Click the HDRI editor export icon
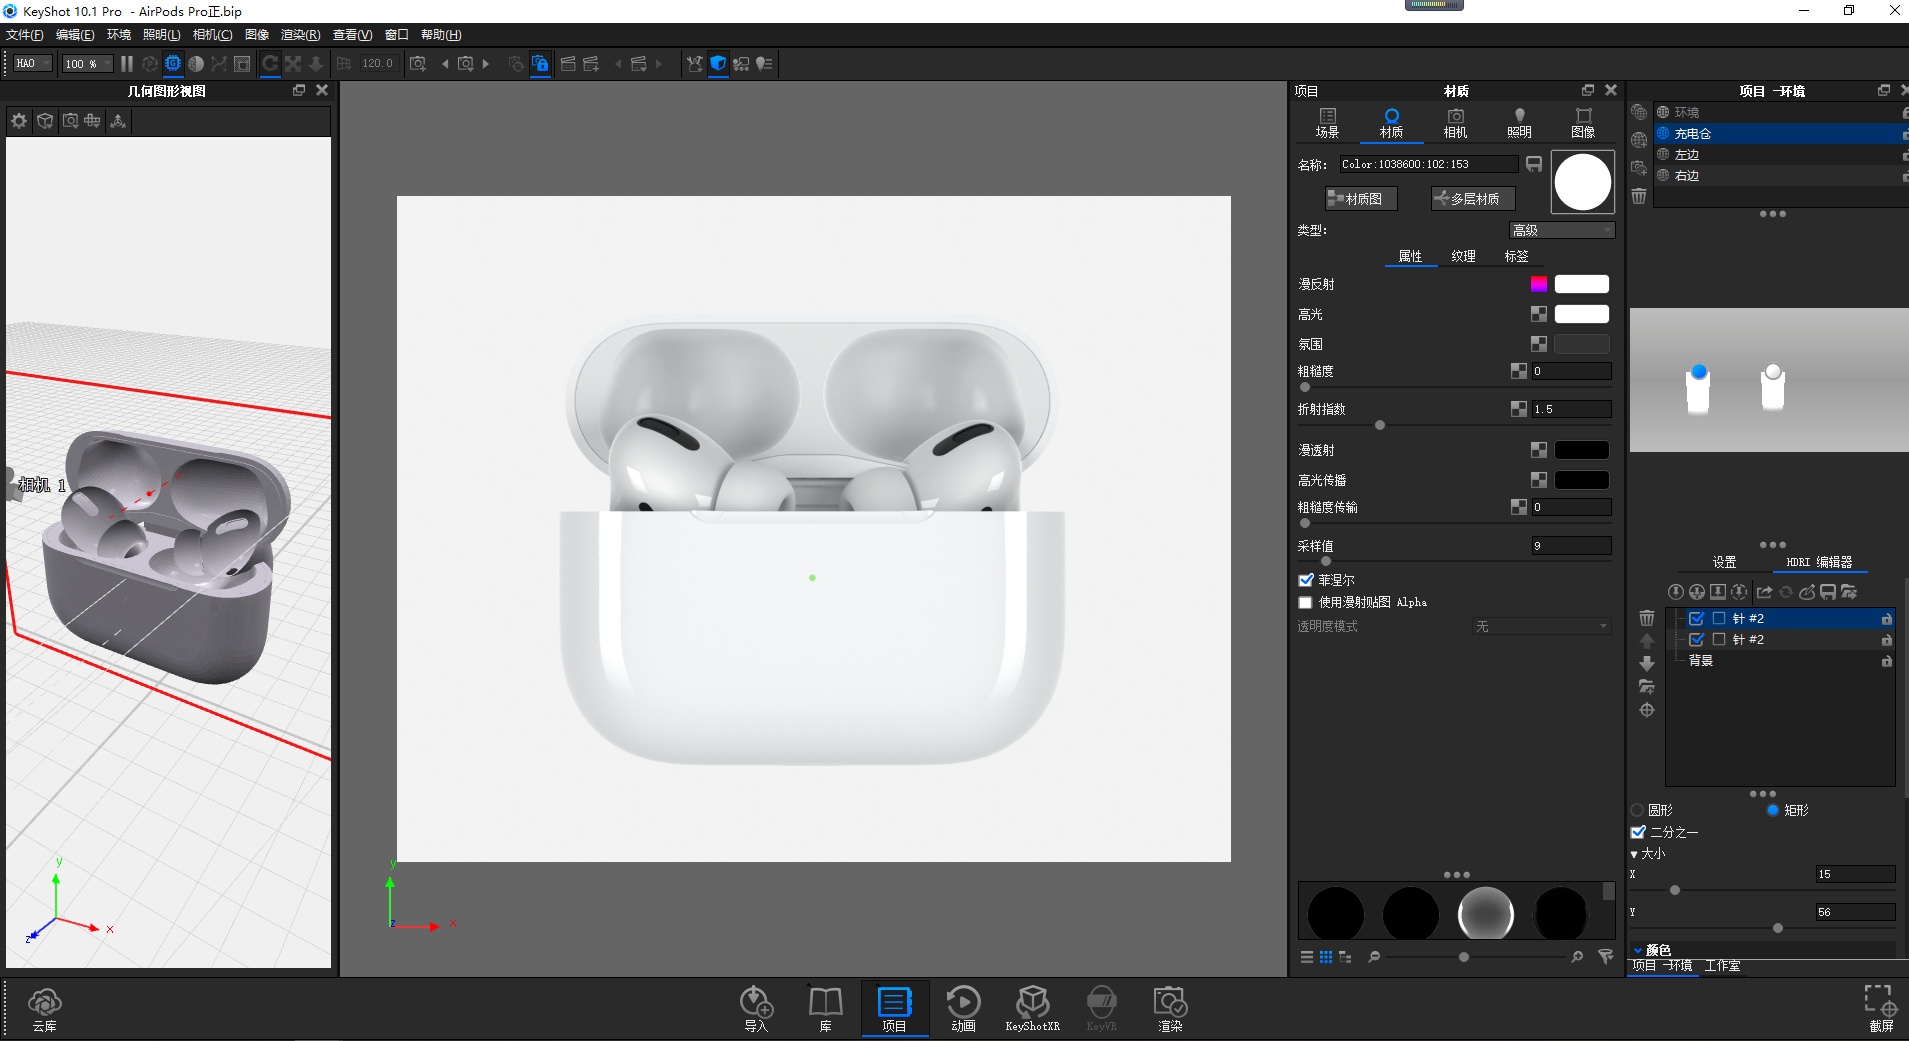Screen dimensions: 1909x1041 (1764, 592)
